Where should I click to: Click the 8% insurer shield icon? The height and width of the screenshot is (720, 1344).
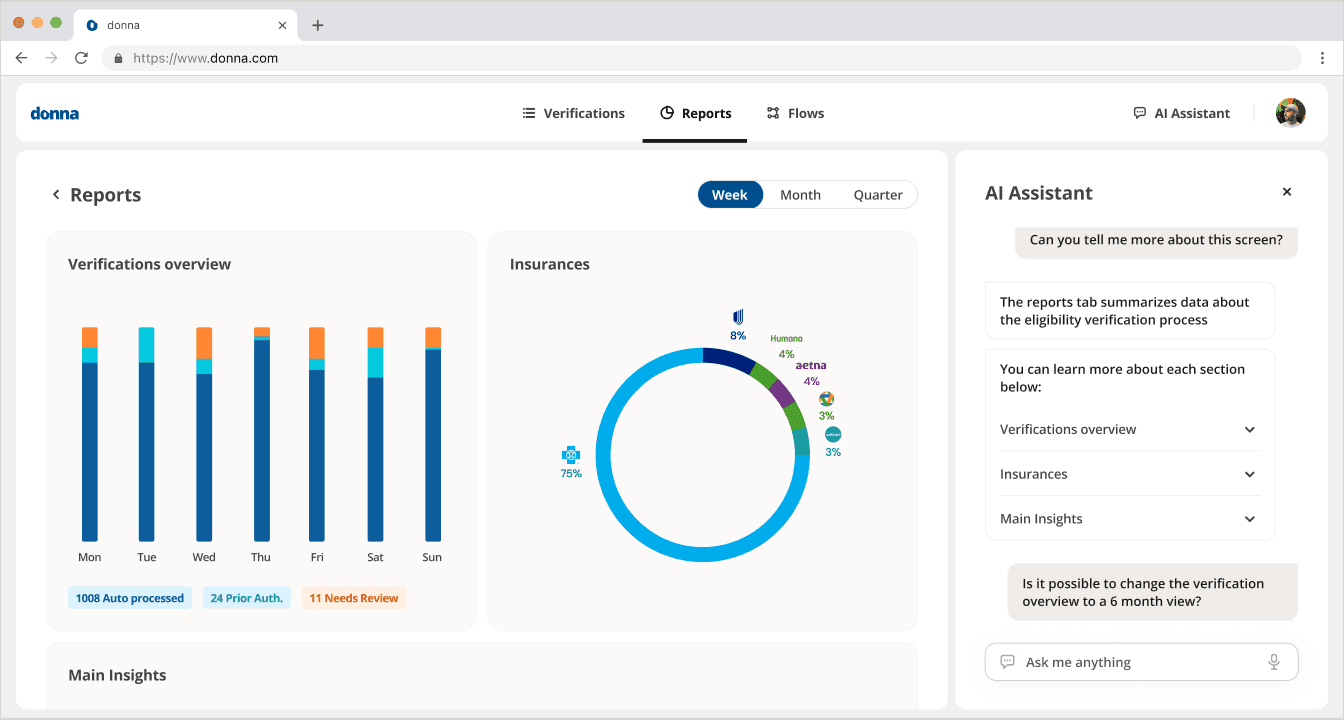(738, 317)
